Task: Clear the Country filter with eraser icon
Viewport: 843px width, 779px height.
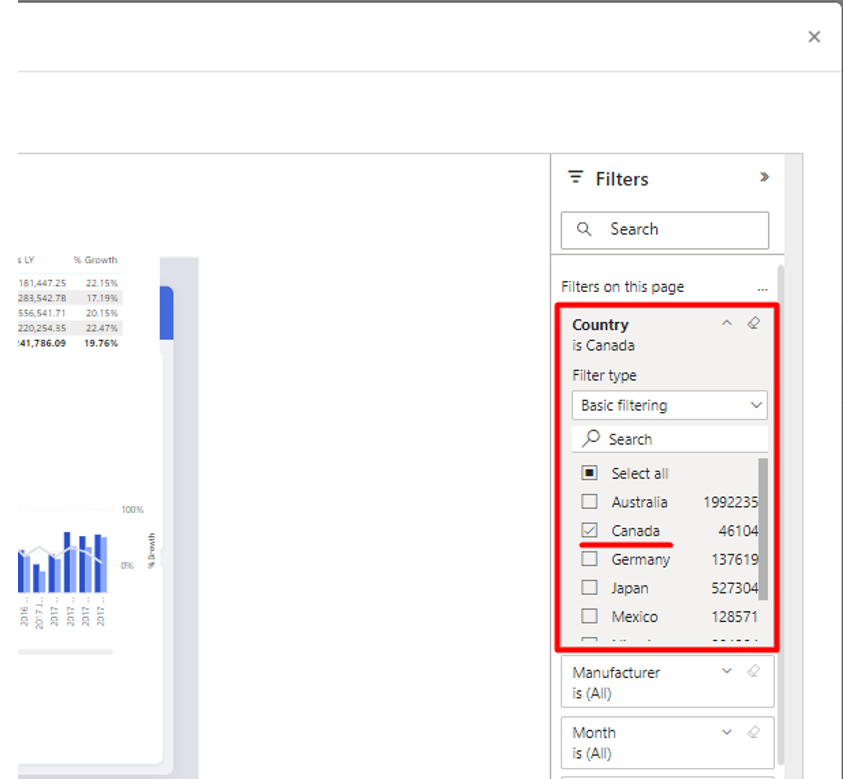Action: [754, 324]
